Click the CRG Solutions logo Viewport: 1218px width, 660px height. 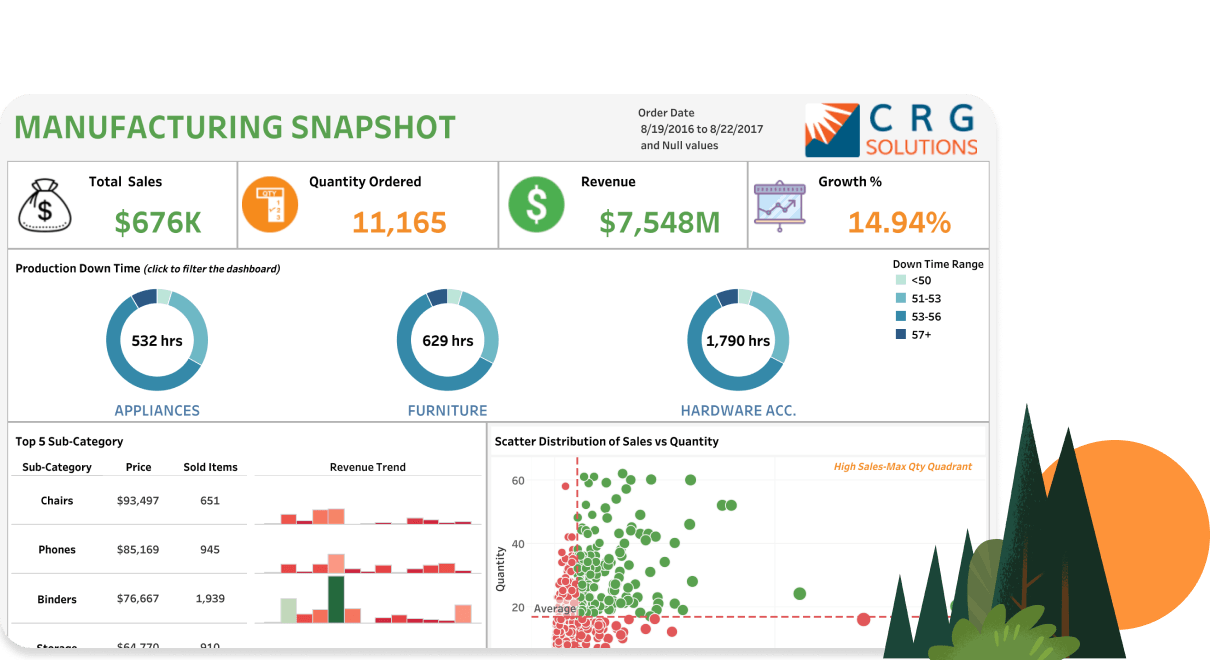(x=892, y=130)
